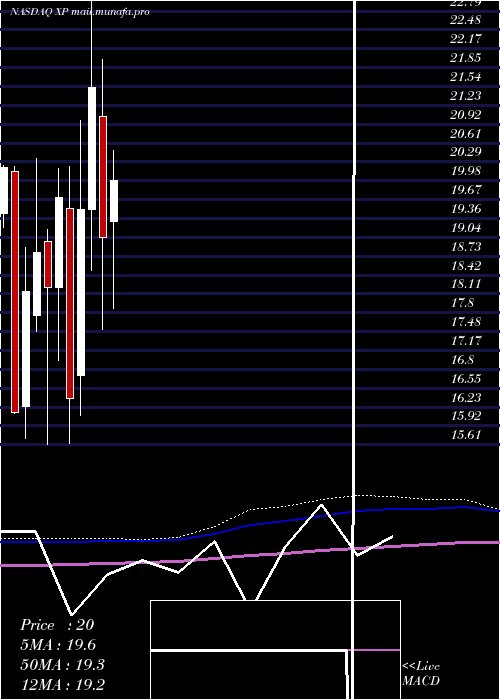This screenshot has width=500, height=700.
Task: Click the 21.54 price axis label
Action: [x=466, y=77]
